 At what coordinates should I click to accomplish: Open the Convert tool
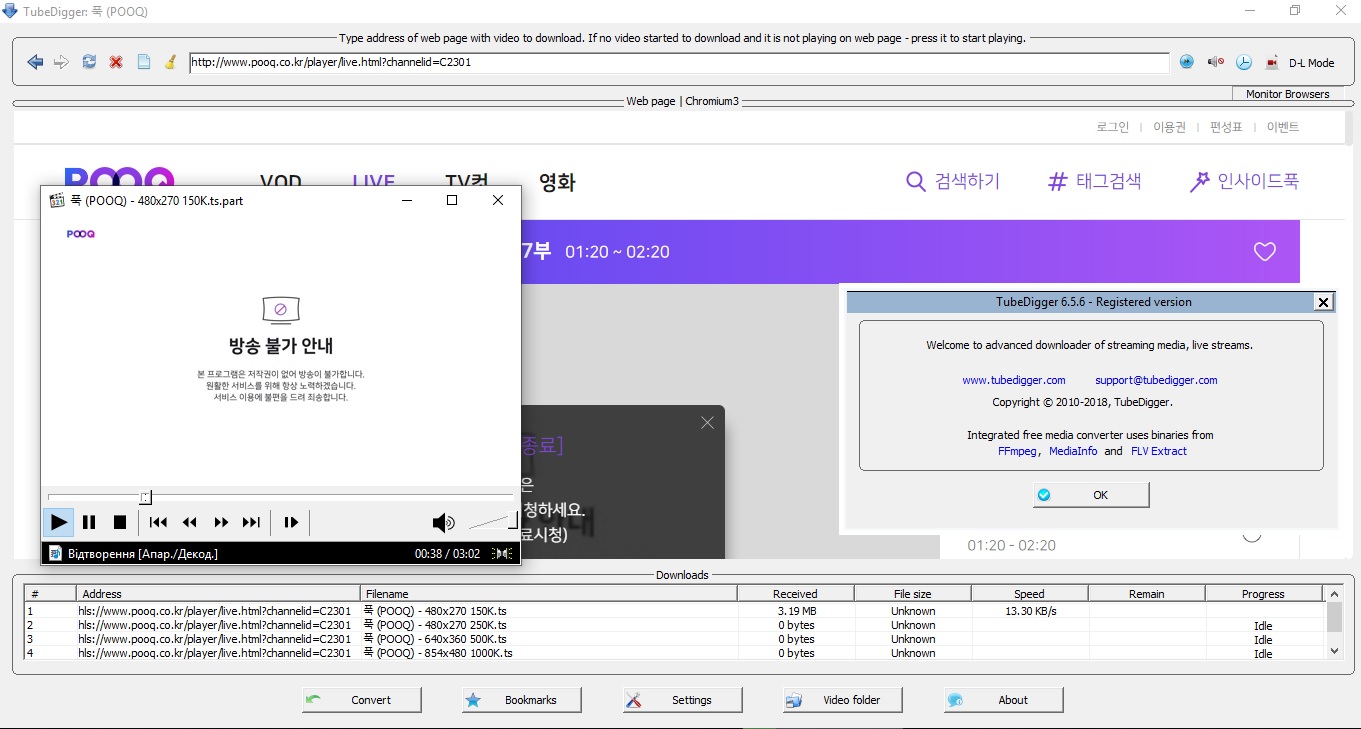(x=362, y=700)
